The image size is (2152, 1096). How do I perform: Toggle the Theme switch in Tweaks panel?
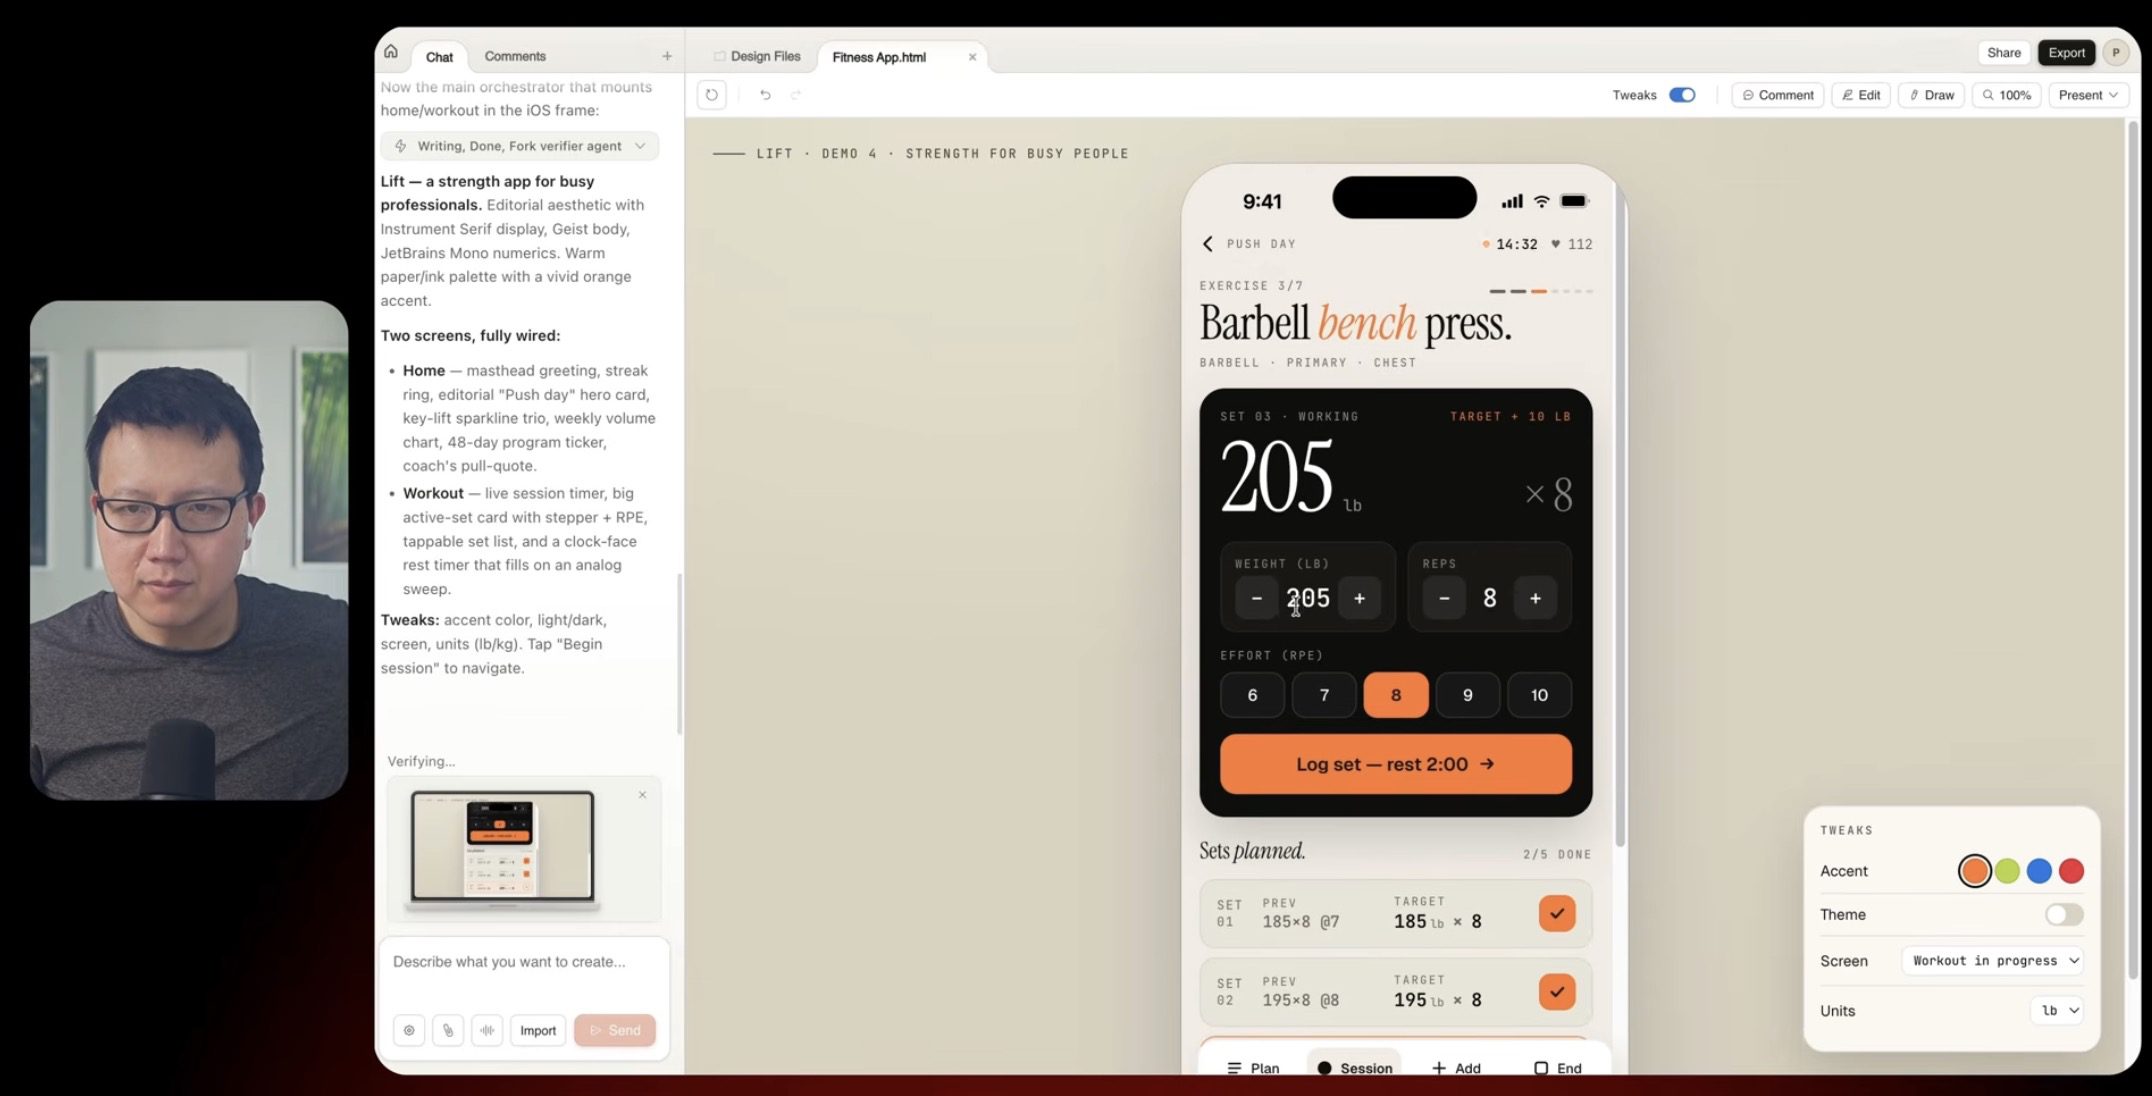click(2064, 914)
